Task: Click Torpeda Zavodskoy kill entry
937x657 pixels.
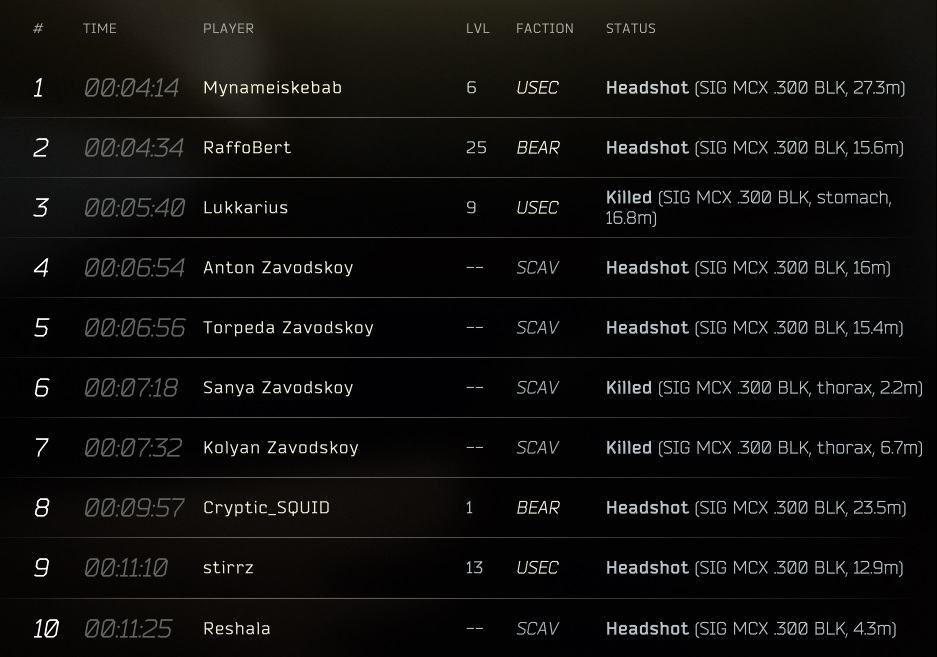Action: (468, 328)
